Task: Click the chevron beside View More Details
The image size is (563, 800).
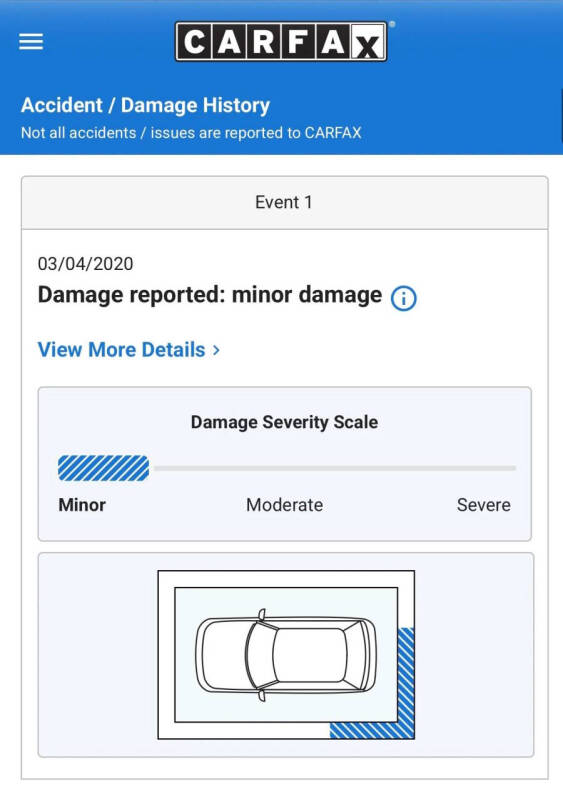Action: 216,350
